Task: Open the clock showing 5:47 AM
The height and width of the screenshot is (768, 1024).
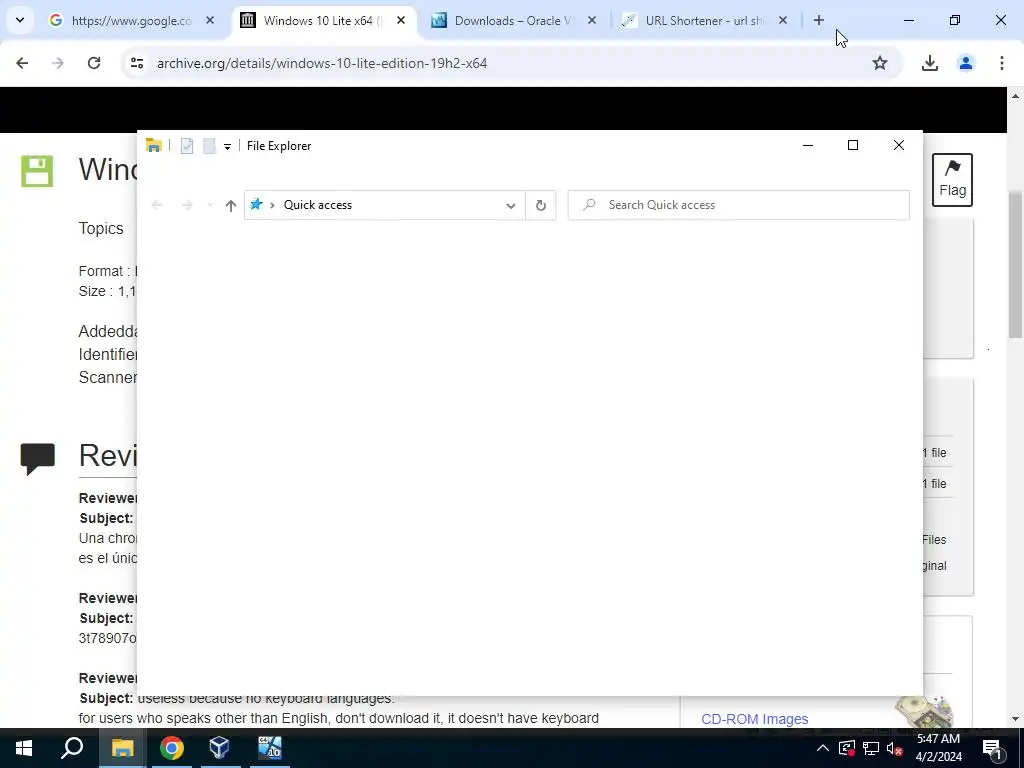Action: coord(938,748)
